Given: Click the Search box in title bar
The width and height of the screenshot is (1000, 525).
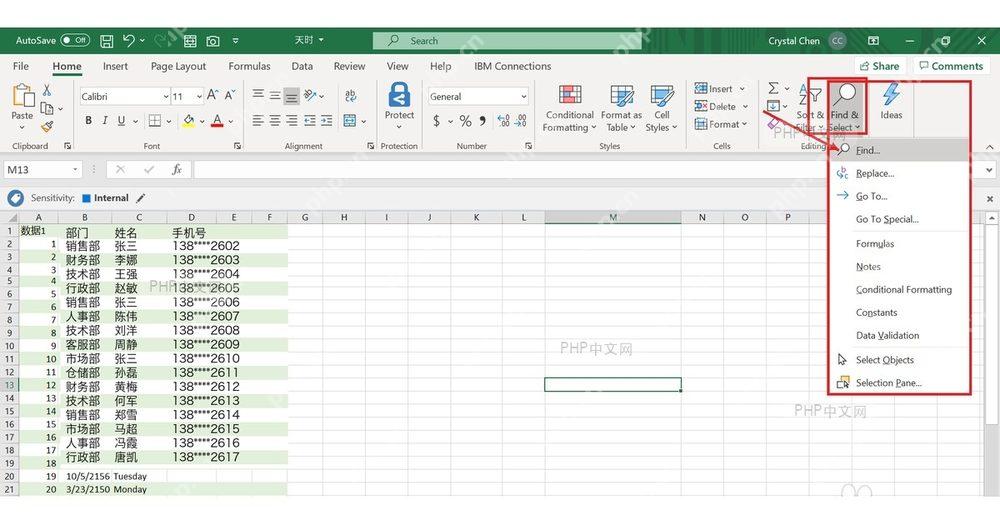Looking at the screenshot, I should [x=507, y=40].
